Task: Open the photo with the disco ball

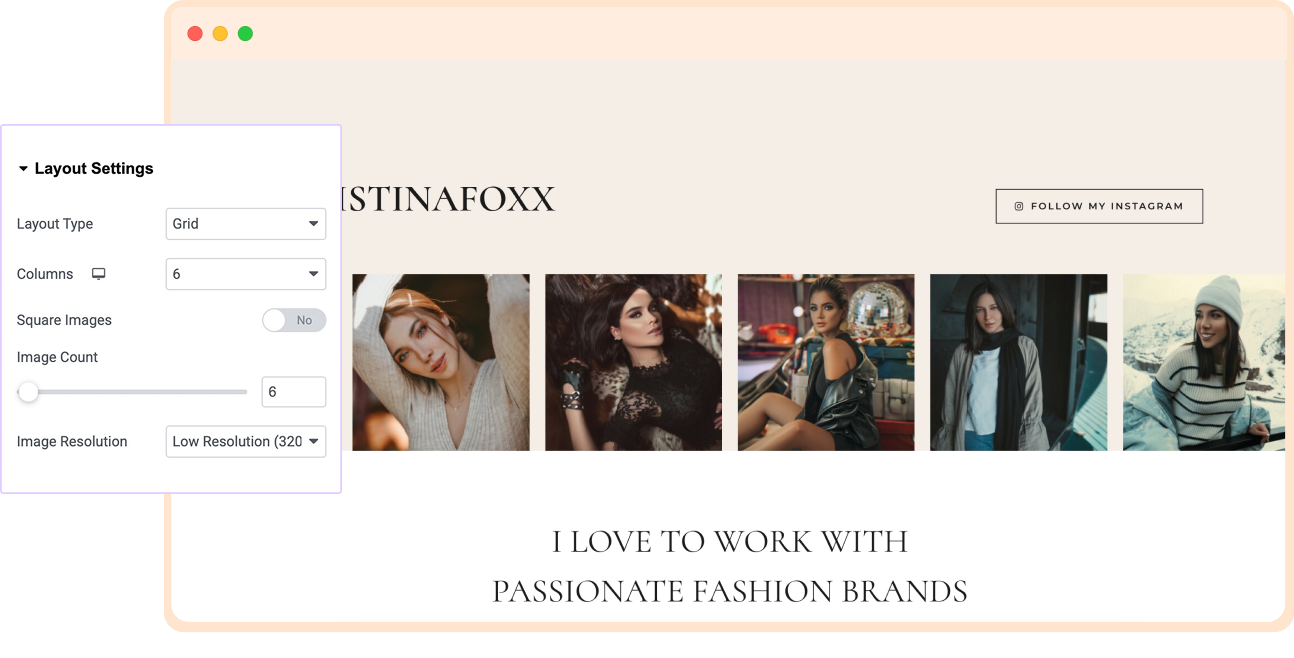Action: tap(826, 362)
